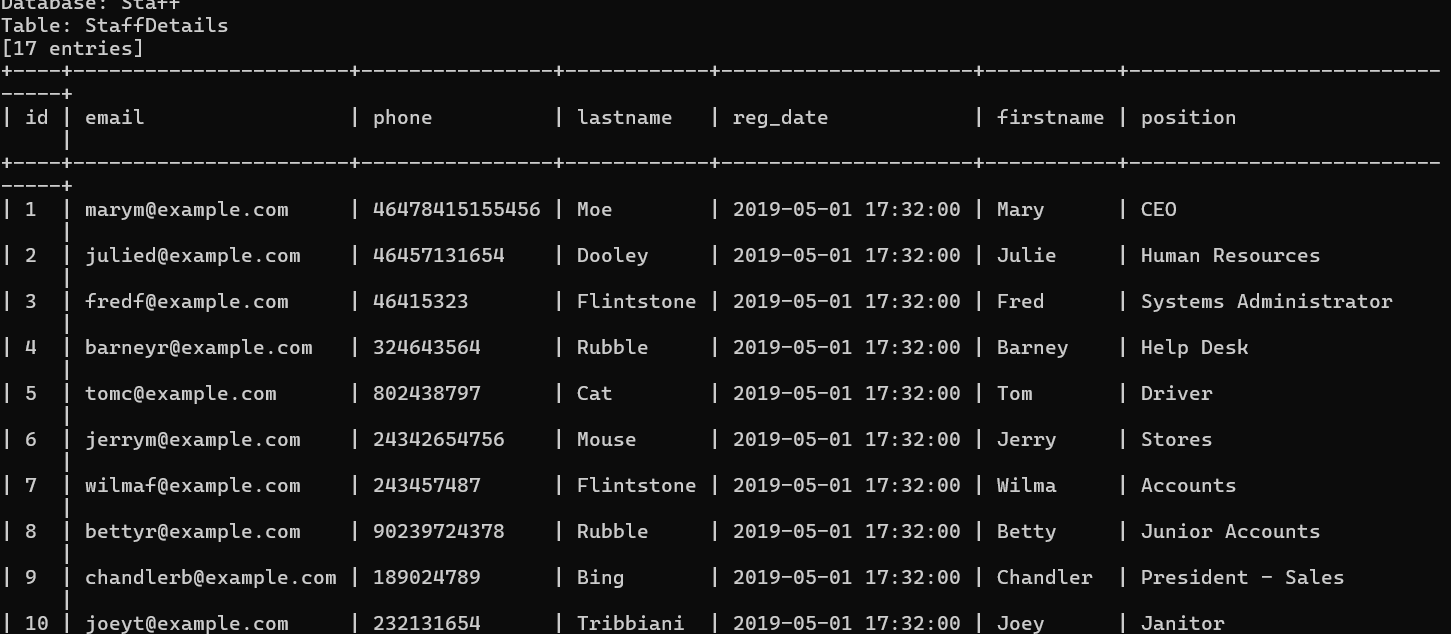Click the reg_date column header
This screenshot has height=634, width=1451.
pyautogui.click(x=780, y=118)
